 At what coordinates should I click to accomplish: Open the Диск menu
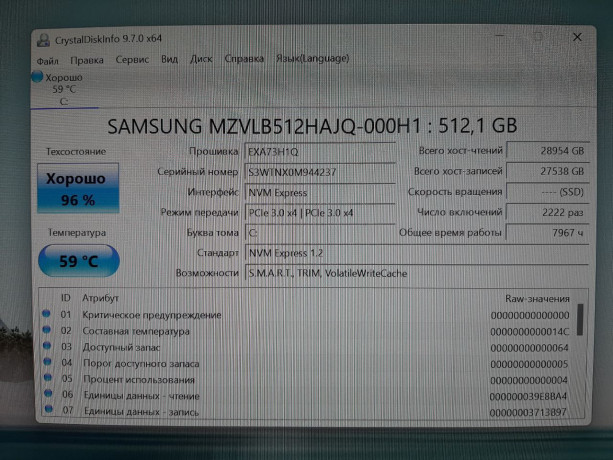click(201, 59)
